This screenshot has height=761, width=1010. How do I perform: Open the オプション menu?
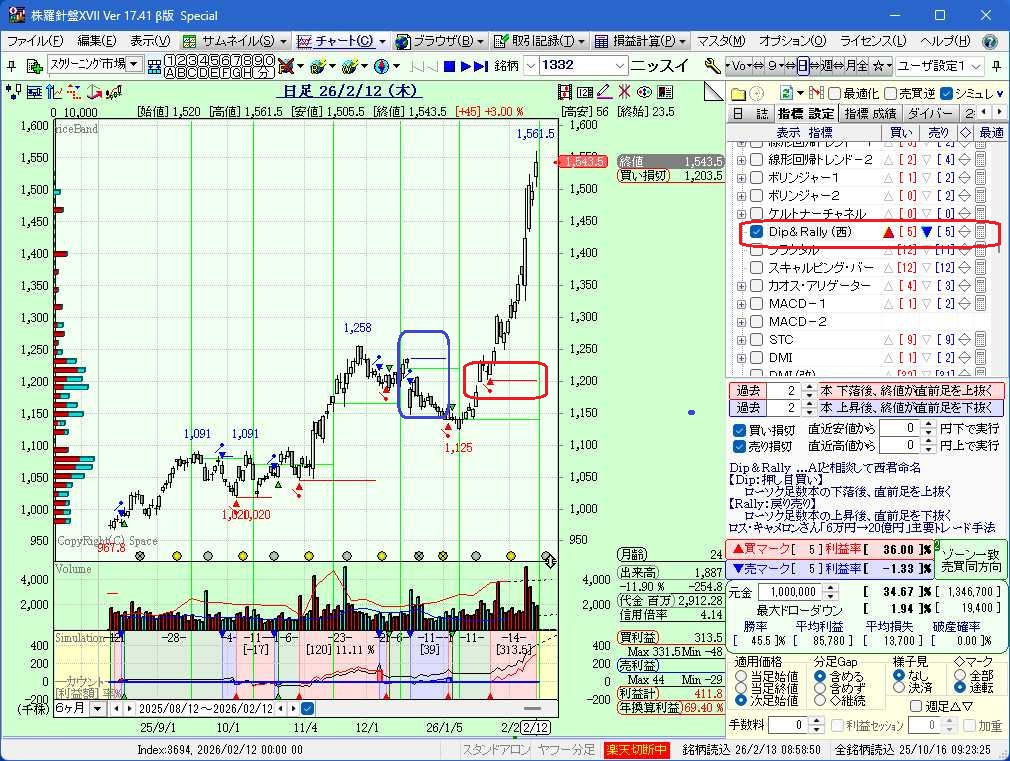tap(791, 41)
